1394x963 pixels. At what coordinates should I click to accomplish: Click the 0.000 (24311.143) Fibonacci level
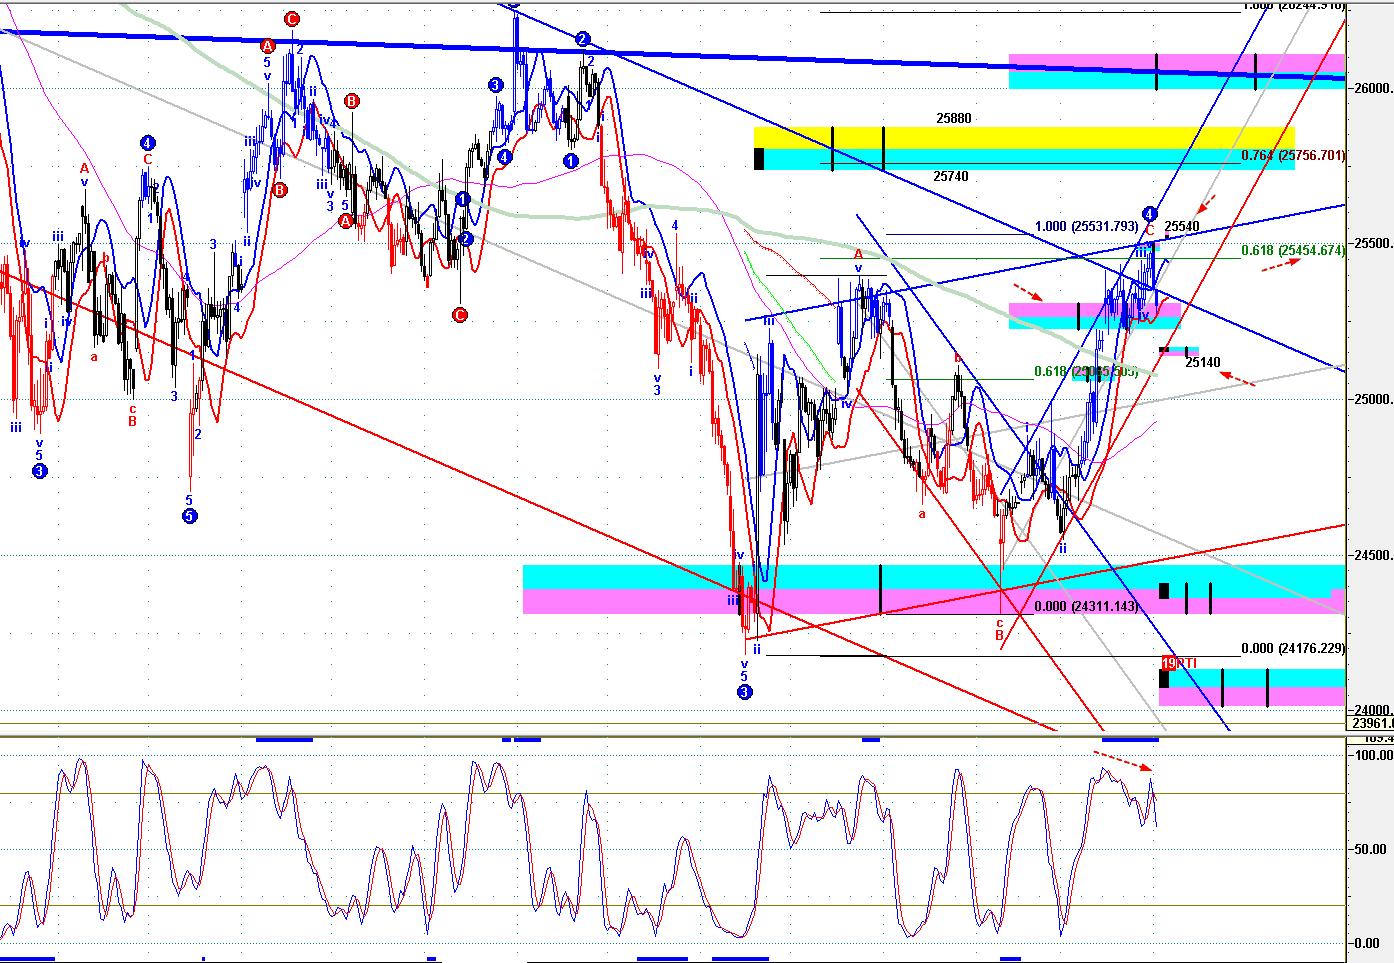coord(1086,606)
